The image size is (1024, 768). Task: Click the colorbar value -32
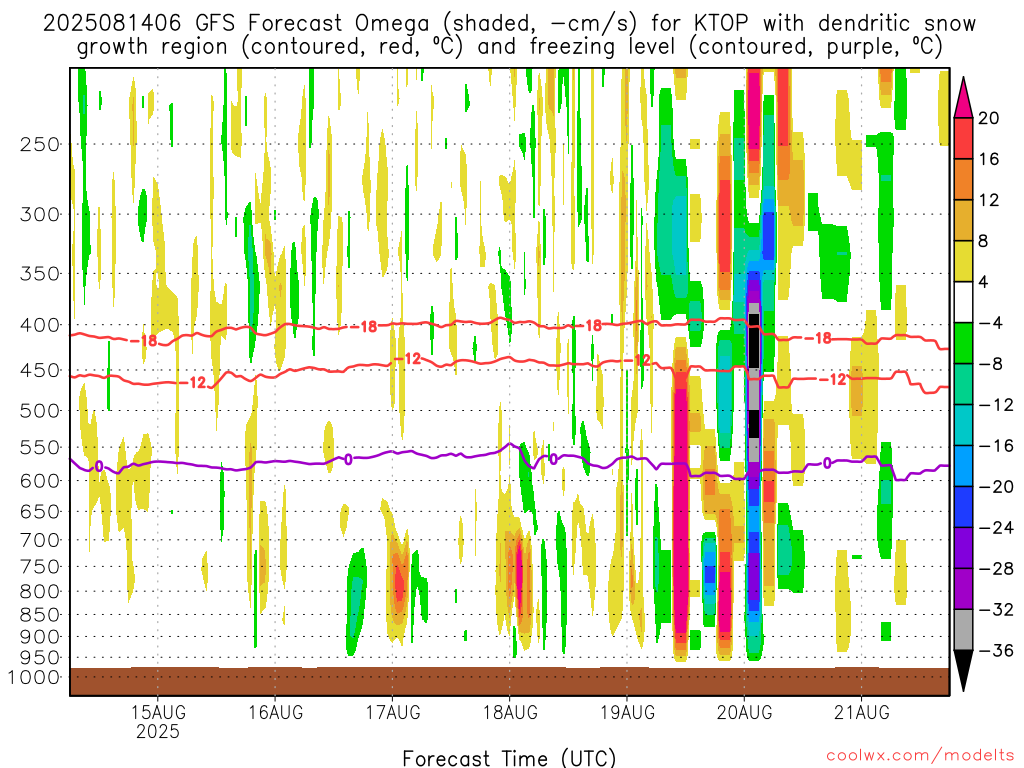[996, 609]
